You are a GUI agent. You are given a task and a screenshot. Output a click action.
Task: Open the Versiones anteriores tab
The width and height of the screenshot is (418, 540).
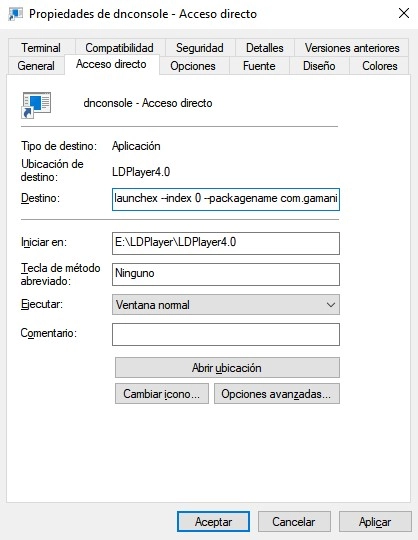tap(352, 48)
